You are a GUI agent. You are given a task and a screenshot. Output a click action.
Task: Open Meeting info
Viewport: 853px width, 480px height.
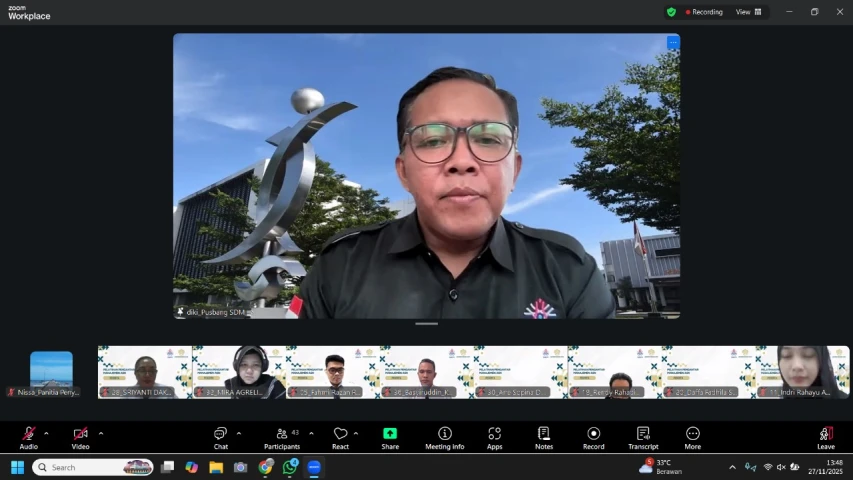pos(445,438)
